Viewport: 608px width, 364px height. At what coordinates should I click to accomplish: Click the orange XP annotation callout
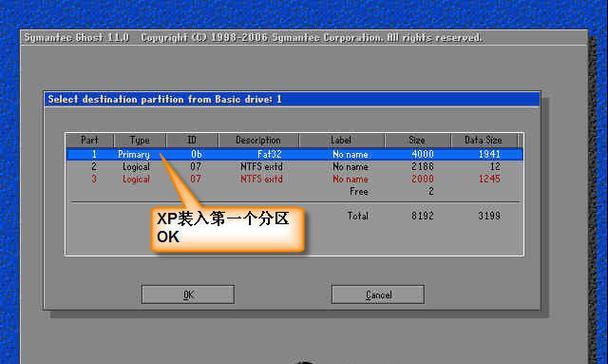click(227, 229)
